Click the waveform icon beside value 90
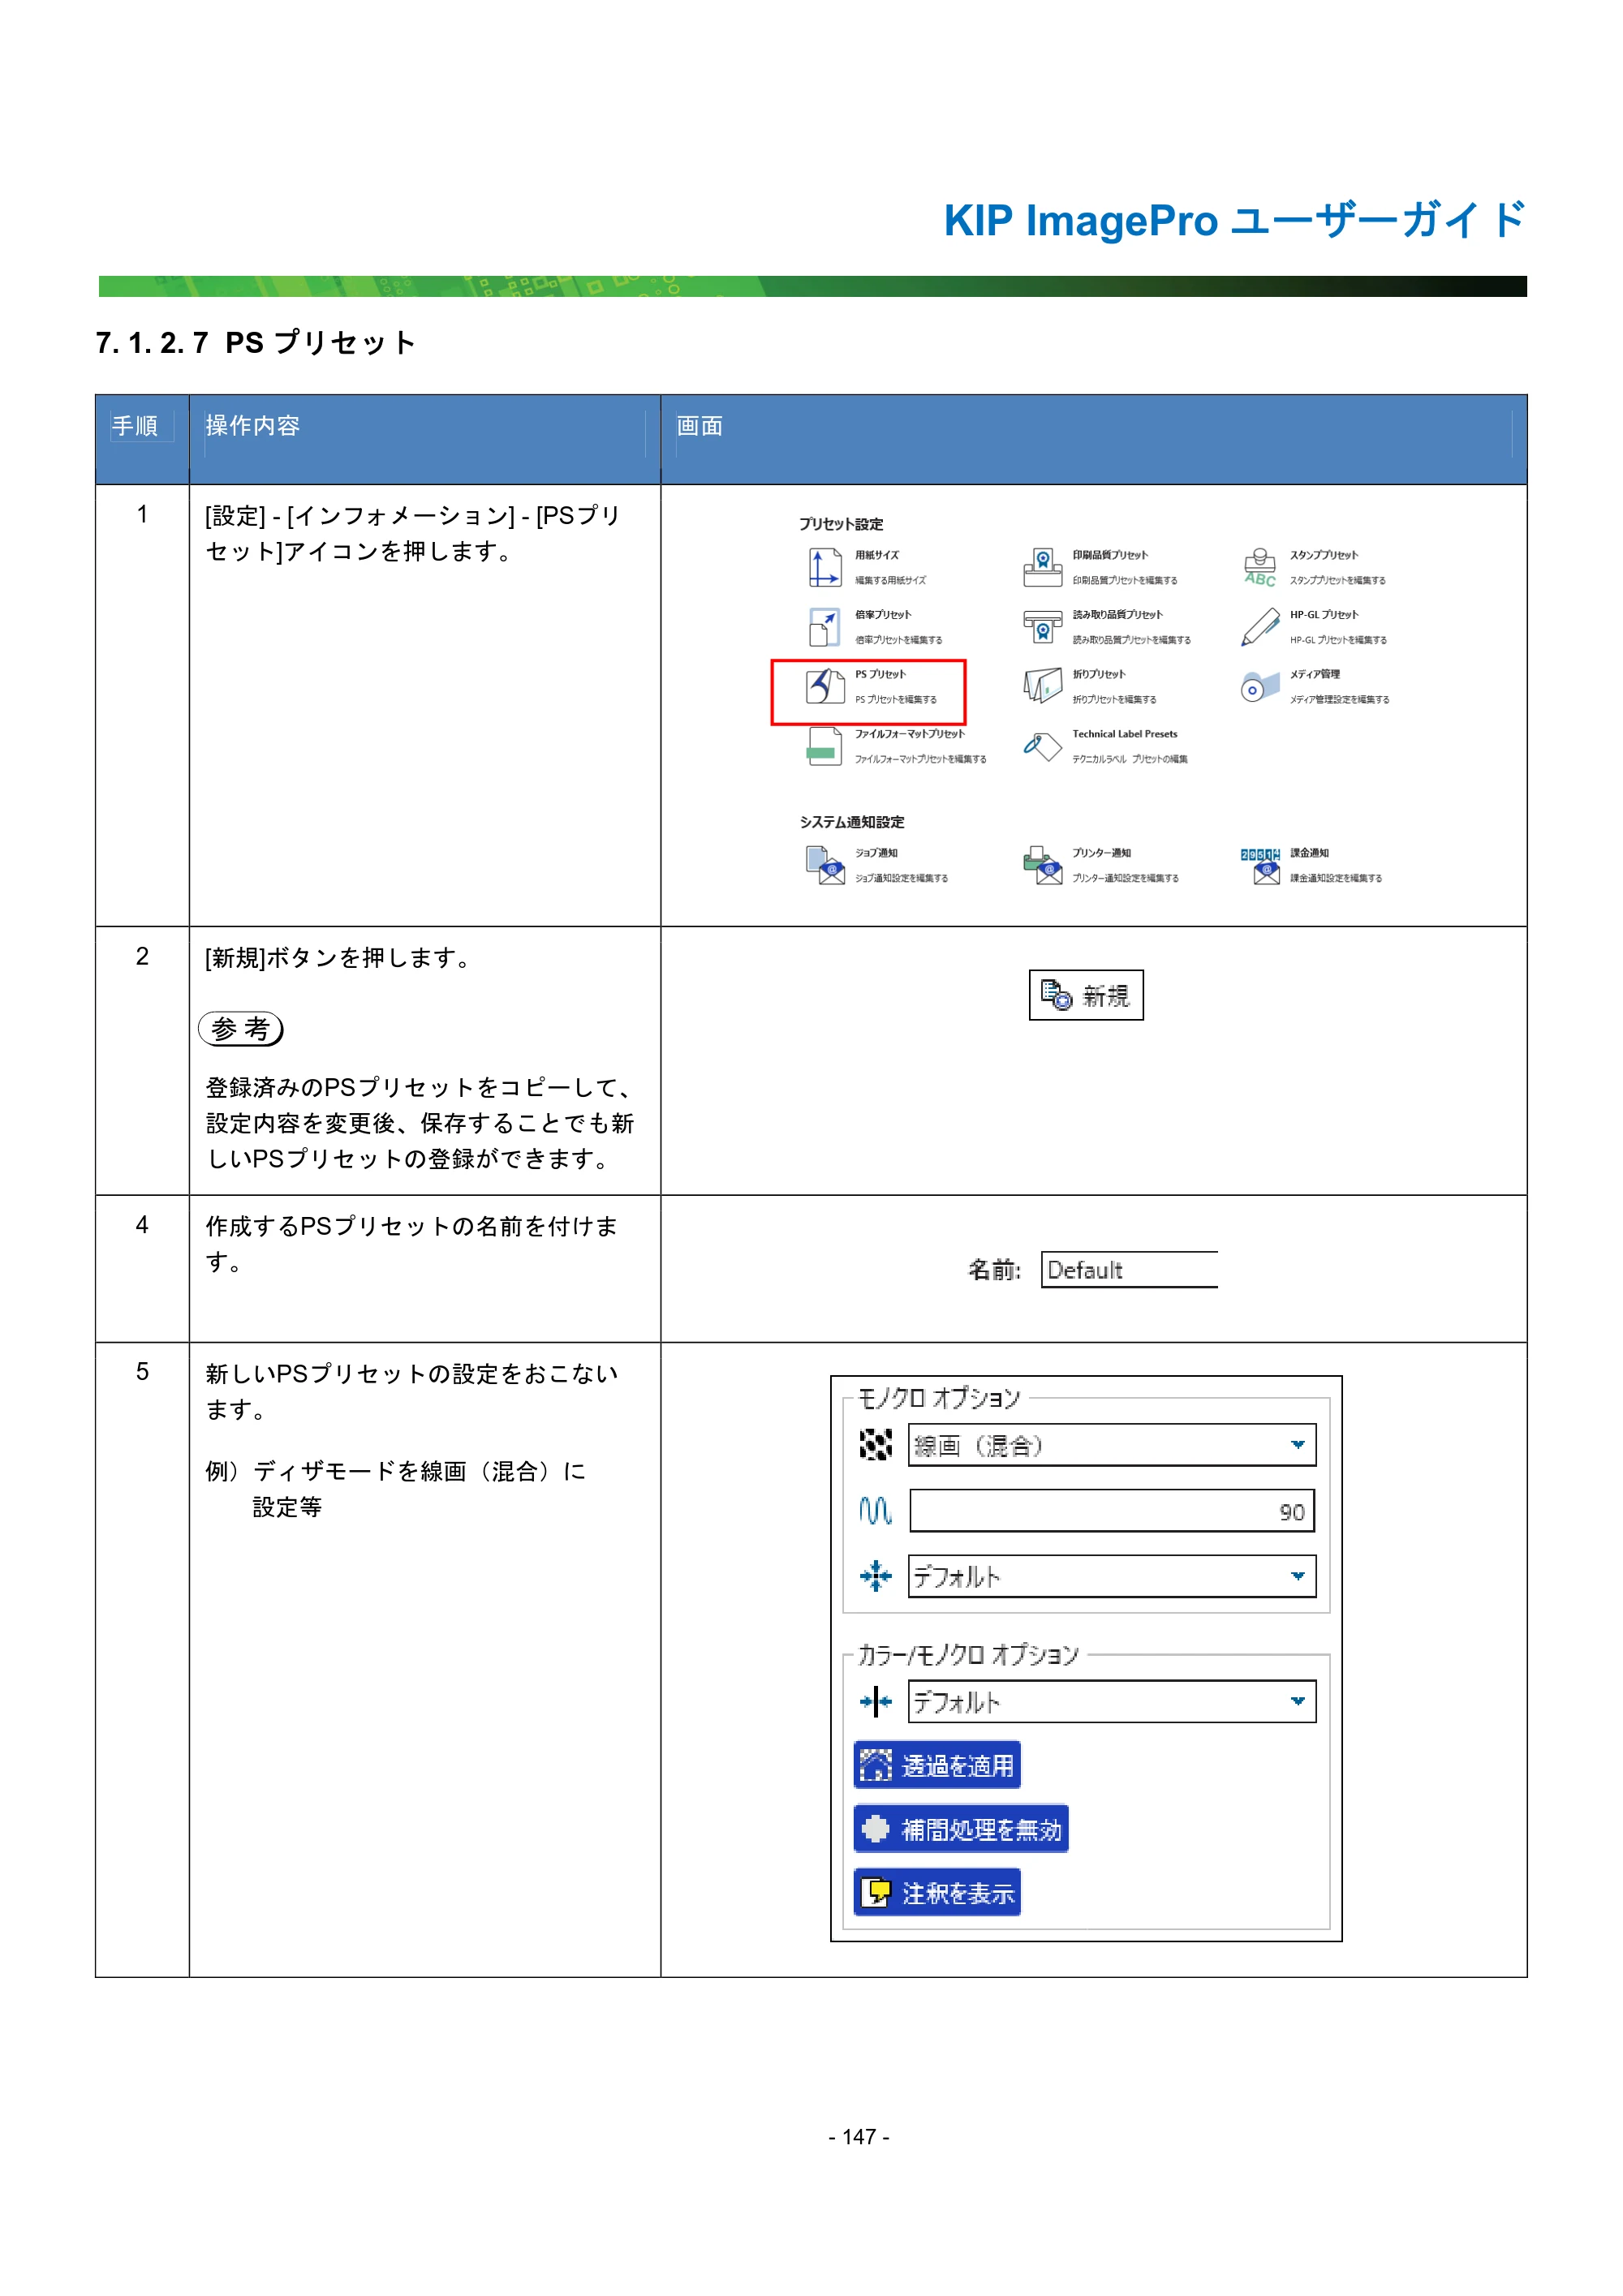 pos(875,1510)
